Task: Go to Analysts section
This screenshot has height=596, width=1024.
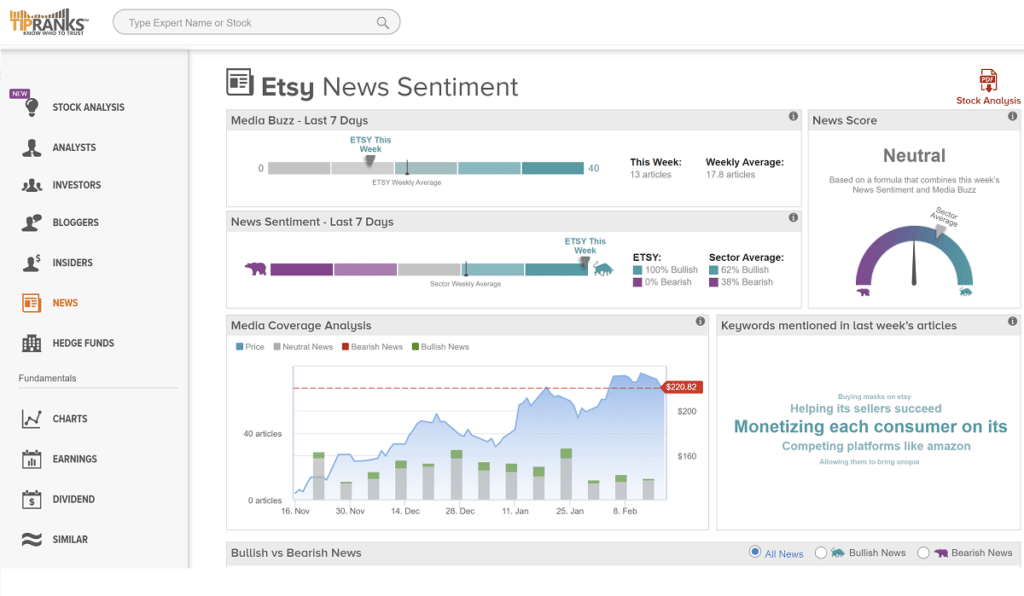Action: [x=74, y=148]
